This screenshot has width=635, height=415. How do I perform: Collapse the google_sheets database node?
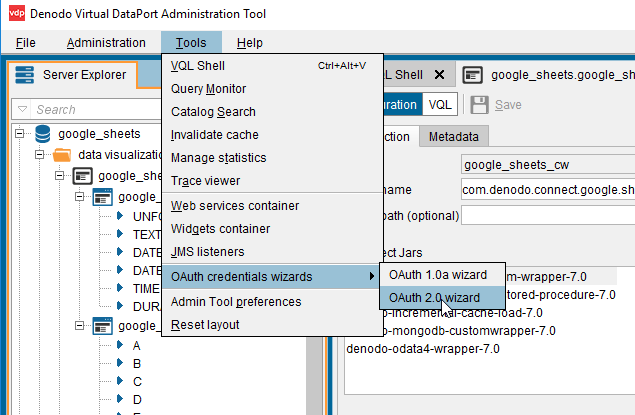click(19, 134)
